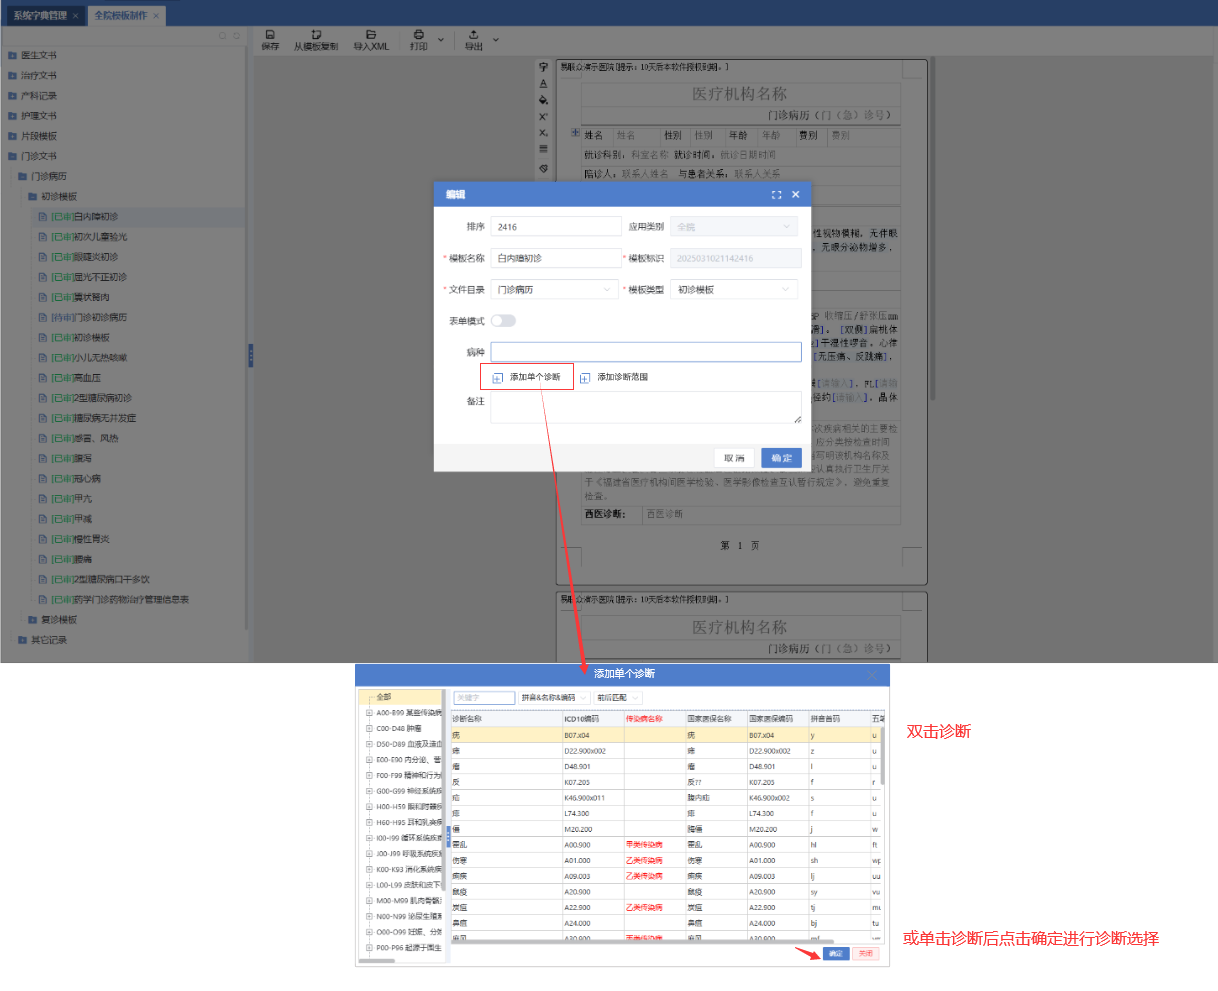The image size is (1218, 991).
Task: Click the ICD10编码 column header
Action: click(x=593, y=719)
